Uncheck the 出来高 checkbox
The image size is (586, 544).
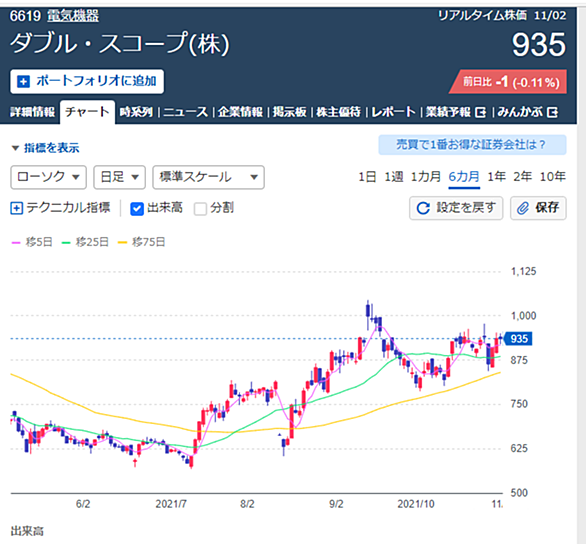(x=137, y=208)
